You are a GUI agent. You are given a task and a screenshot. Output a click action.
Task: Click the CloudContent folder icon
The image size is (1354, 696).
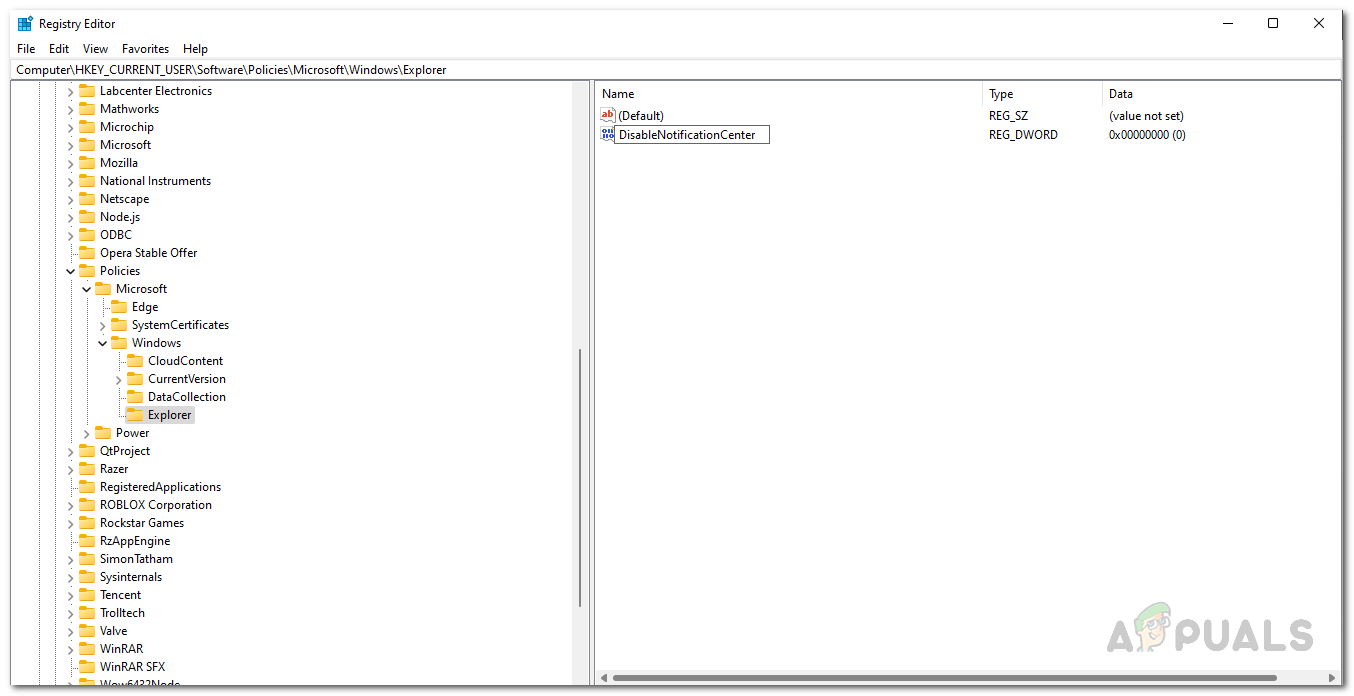(135, 361)
